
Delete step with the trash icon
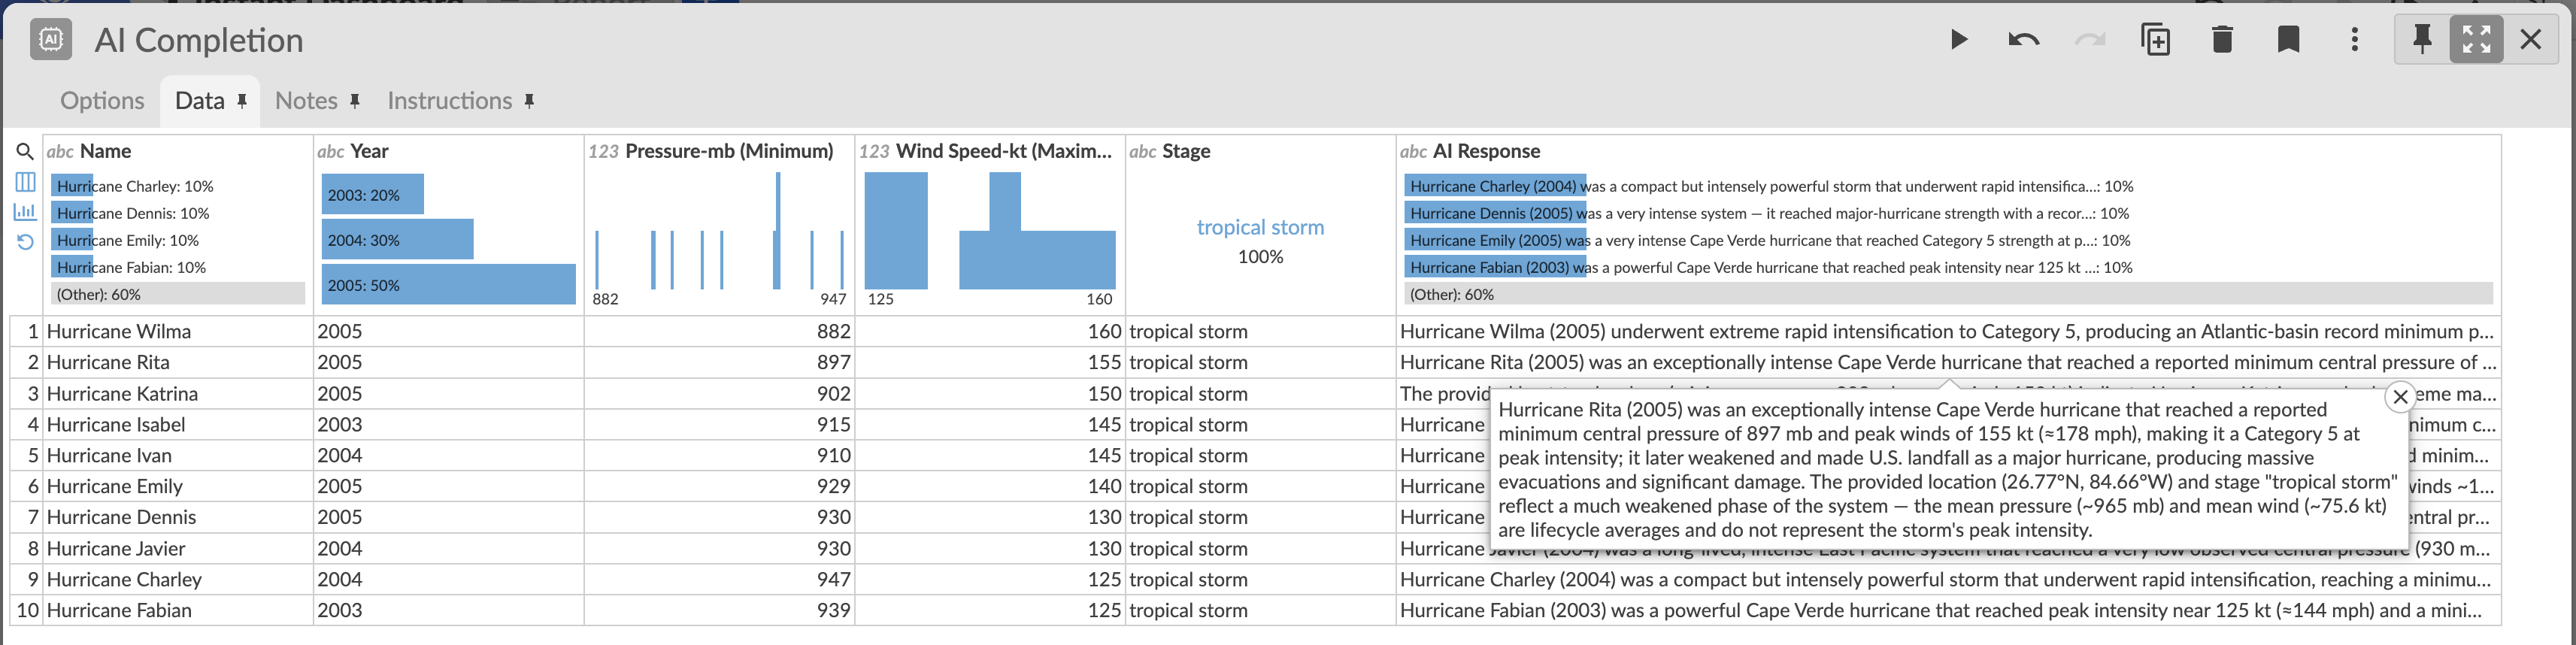tap(2222, 40)
